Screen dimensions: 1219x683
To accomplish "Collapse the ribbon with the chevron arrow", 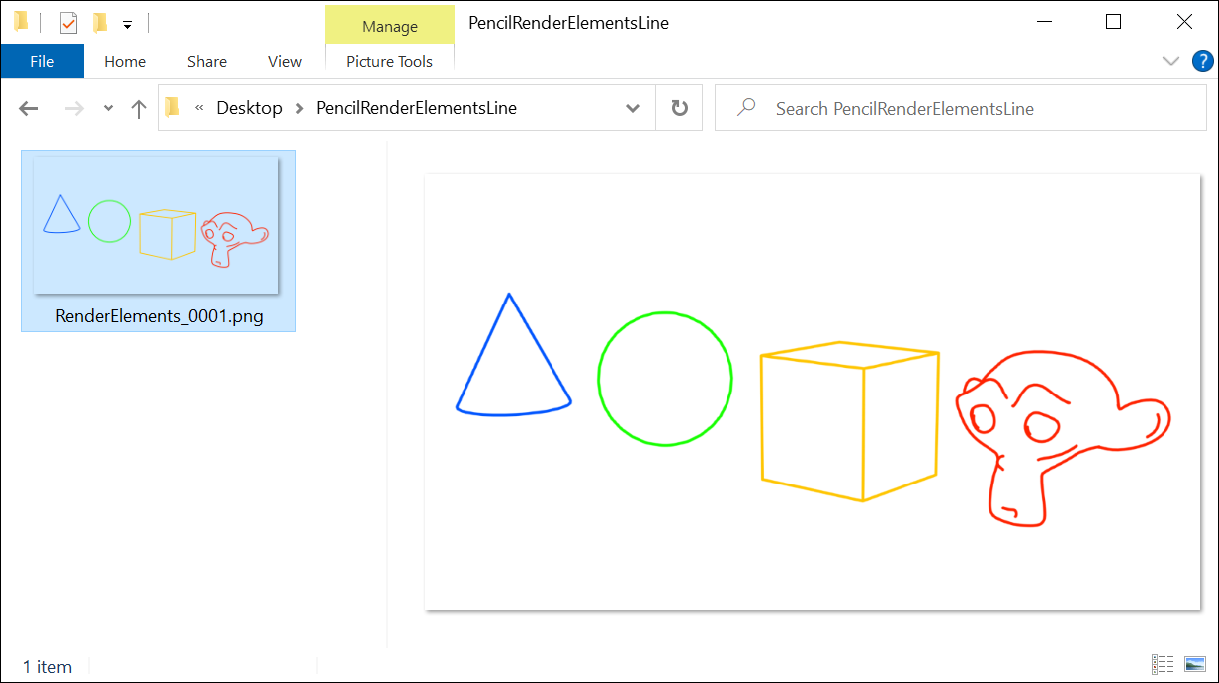I will [x=1170, y=61].
